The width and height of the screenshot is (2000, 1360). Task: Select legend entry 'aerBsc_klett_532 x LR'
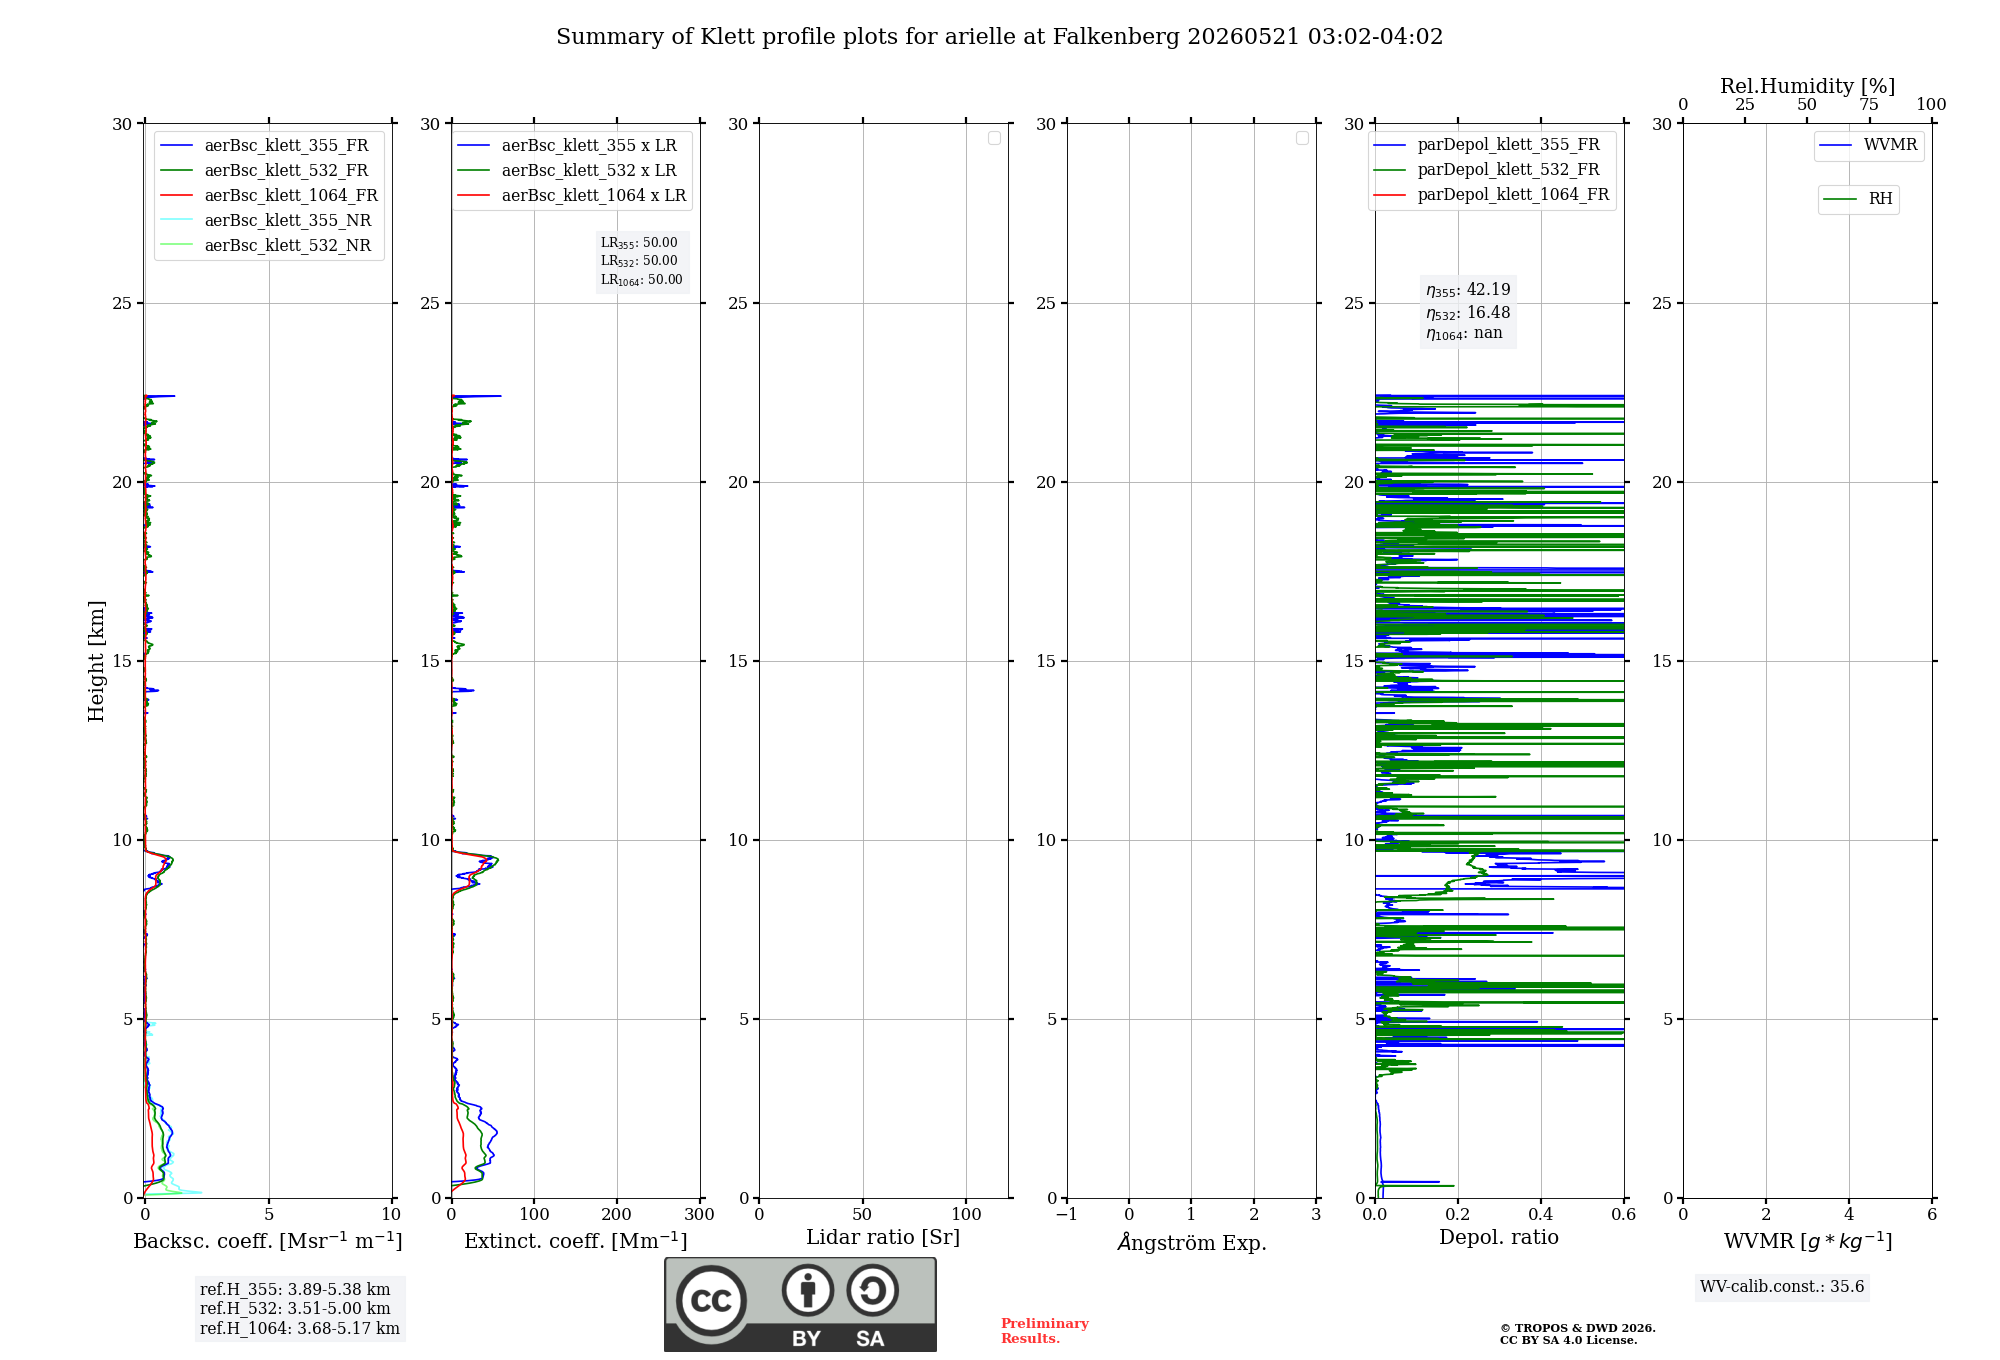coord(572,170)
